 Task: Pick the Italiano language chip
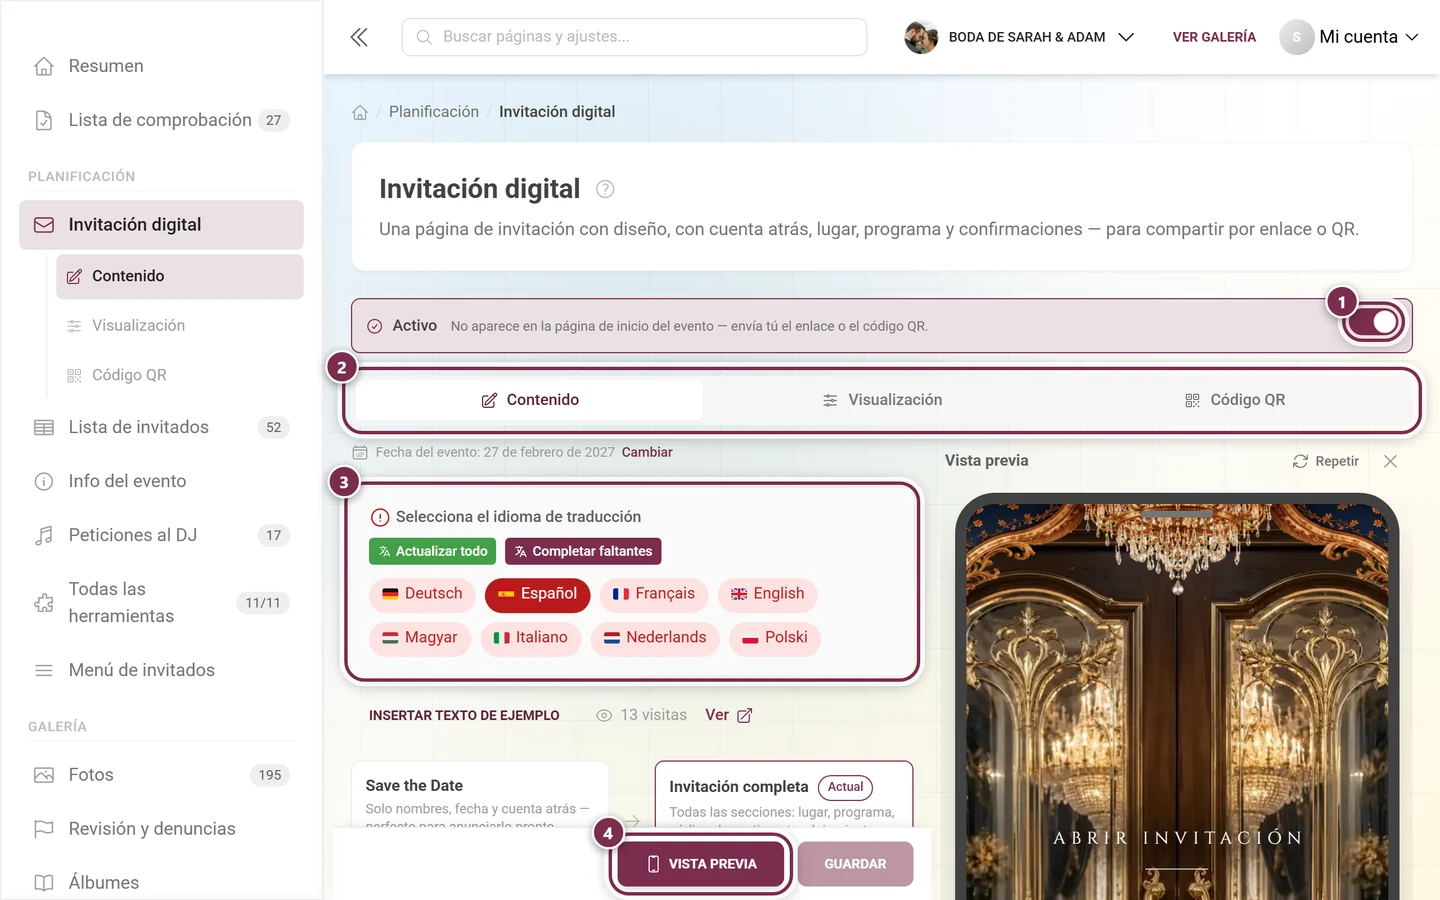(x=531, y=638)
